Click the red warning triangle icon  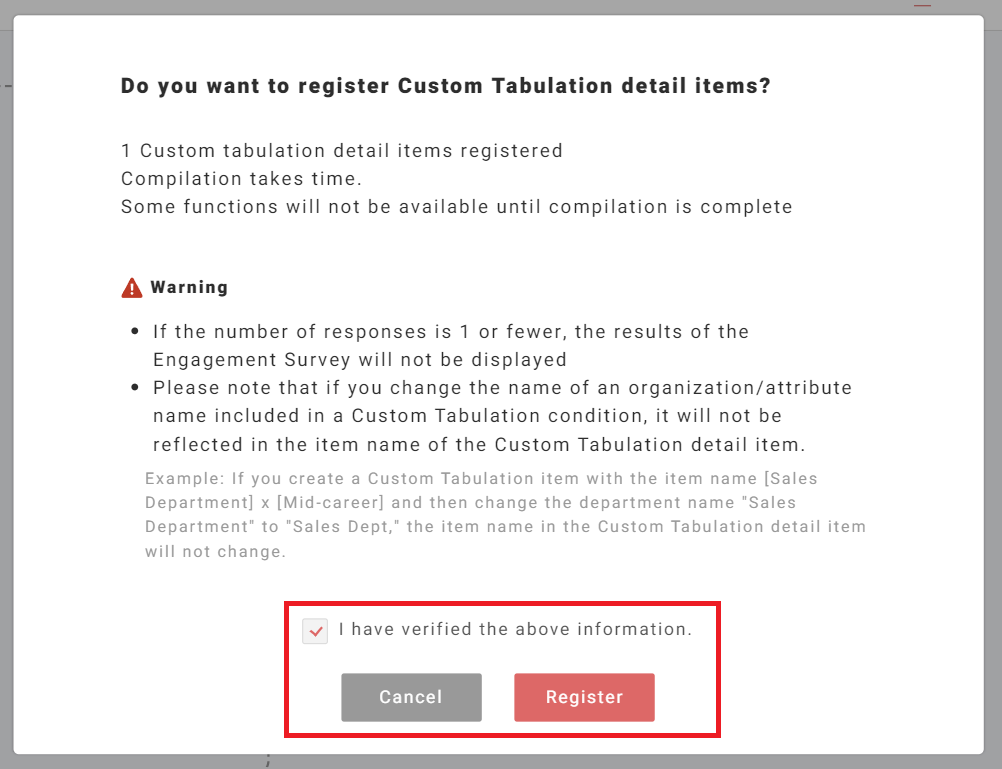[x=132, y=288]
